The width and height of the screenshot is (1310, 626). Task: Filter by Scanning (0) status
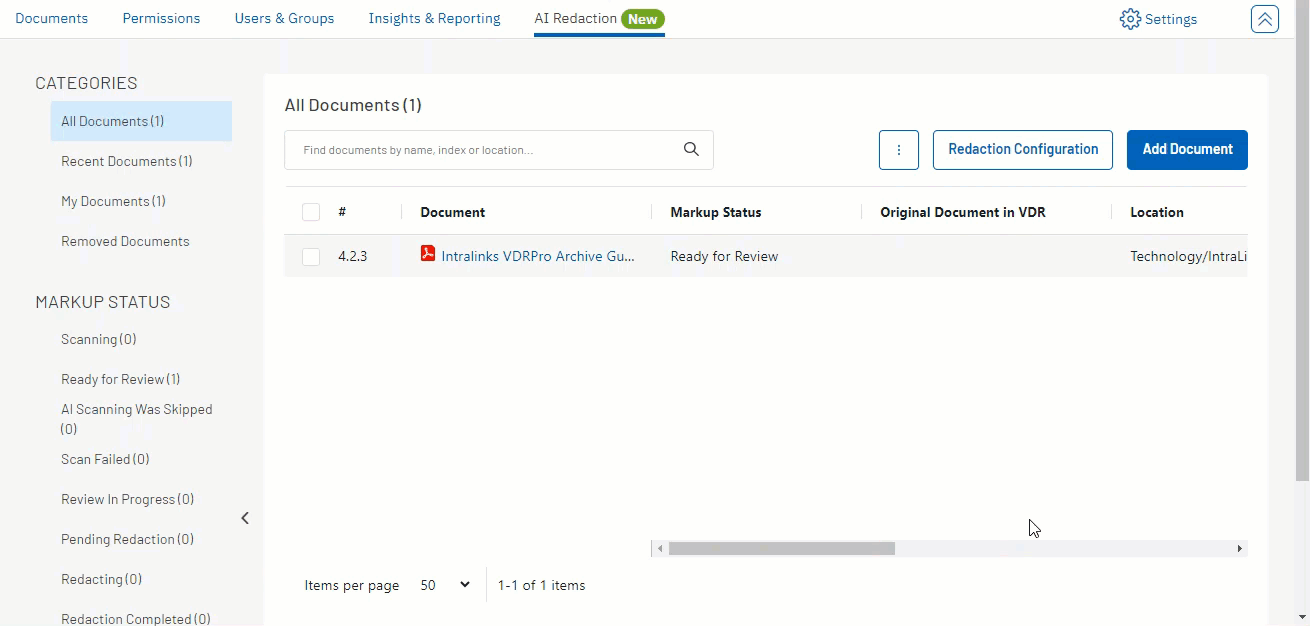(x=99, y=339)
